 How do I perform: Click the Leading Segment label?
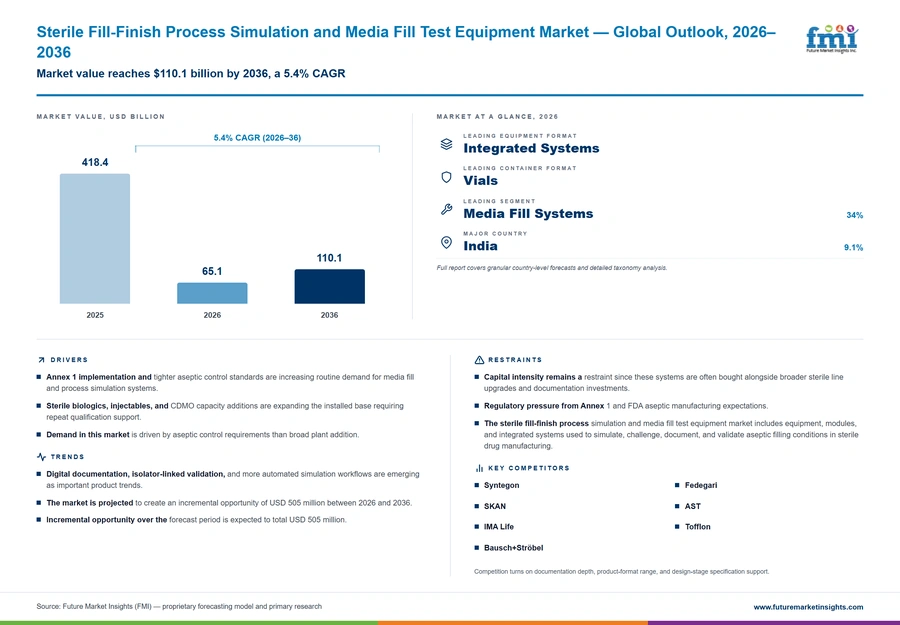tap(499, 201)
